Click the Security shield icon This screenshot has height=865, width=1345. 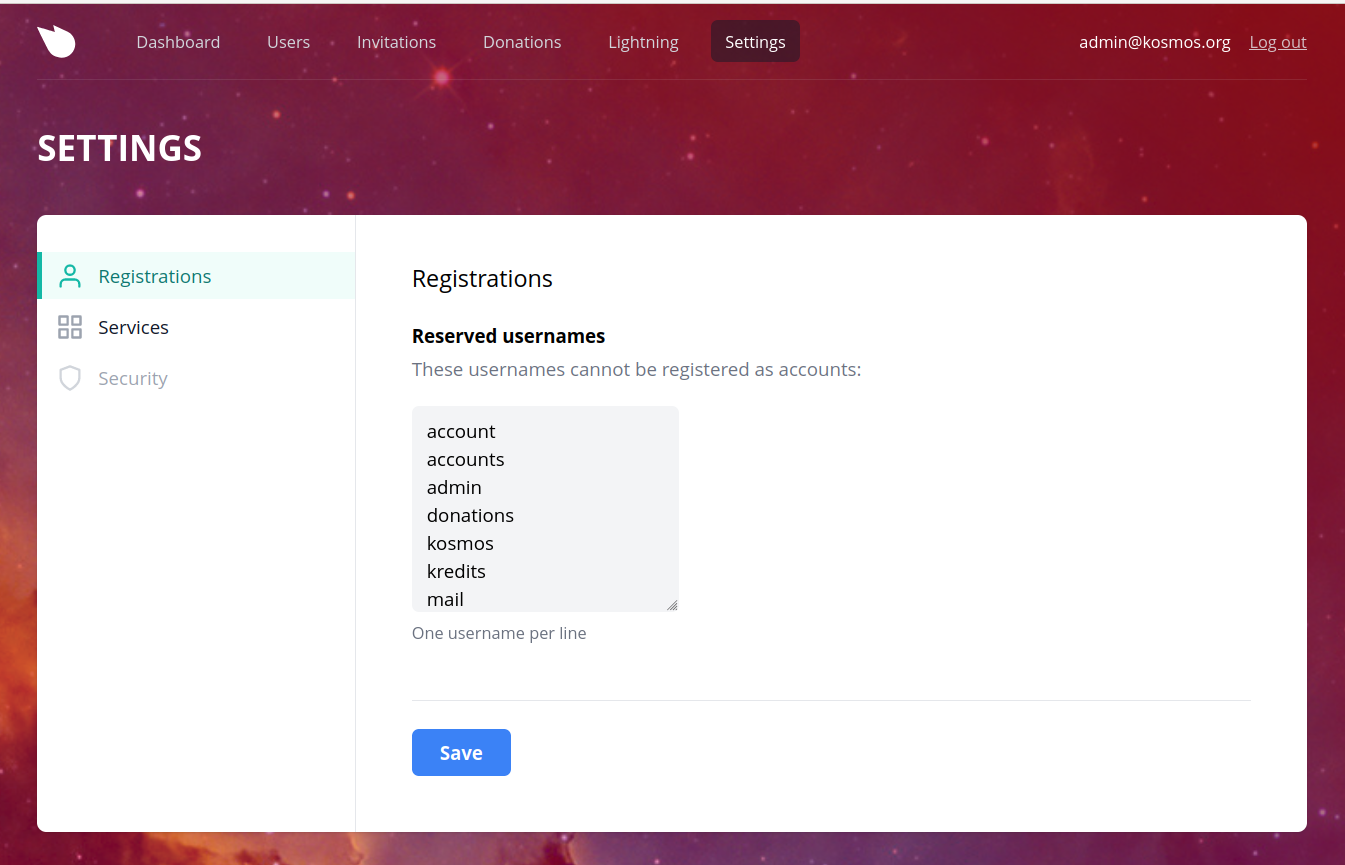tap(70, 378)
